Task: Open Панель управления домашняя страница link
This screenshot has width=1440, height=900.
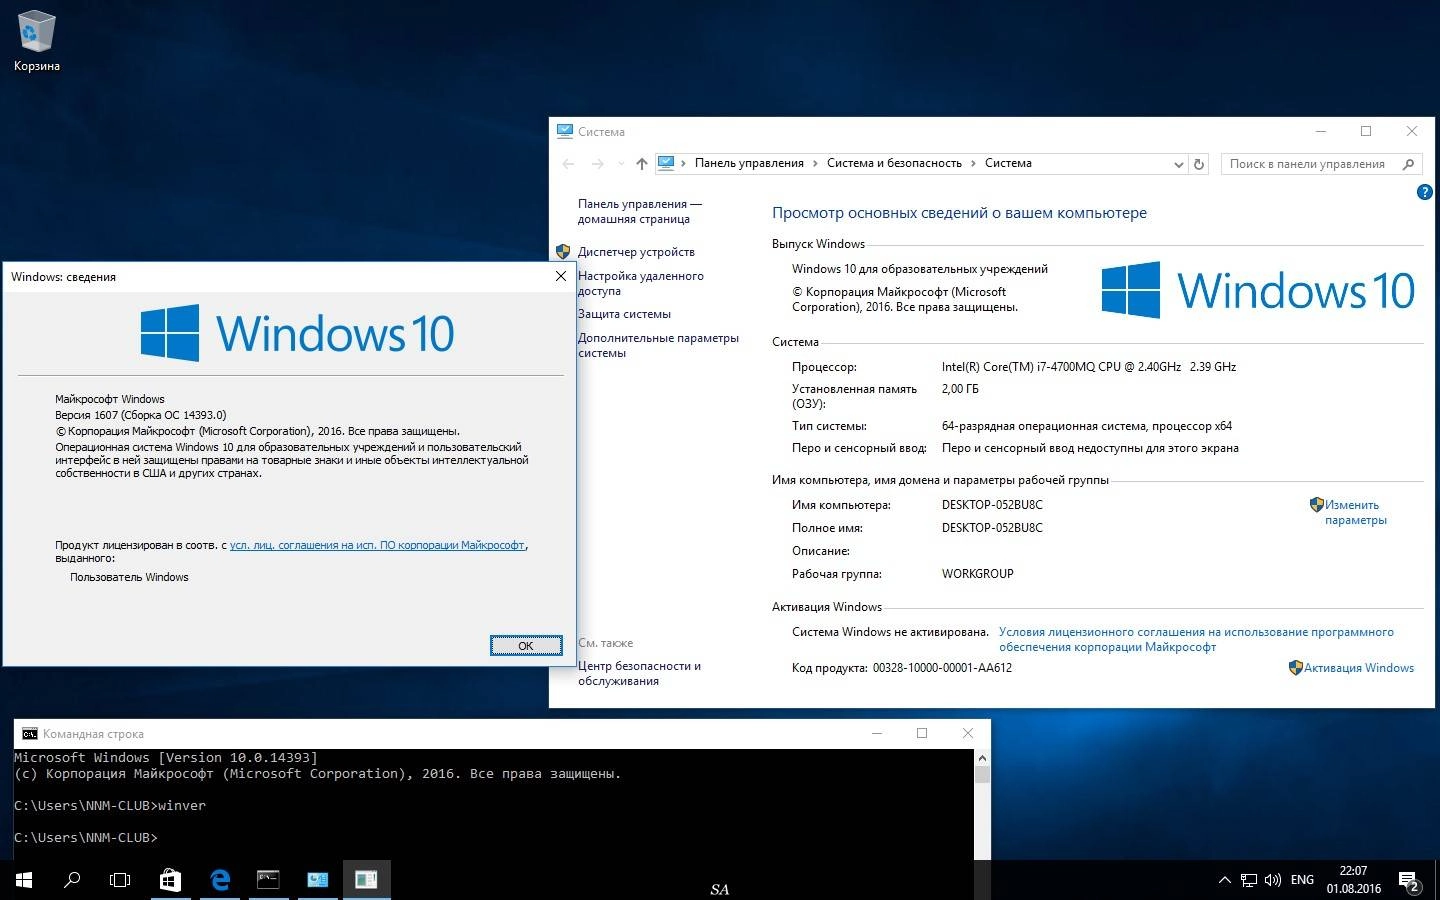Action: pos(639,211)
